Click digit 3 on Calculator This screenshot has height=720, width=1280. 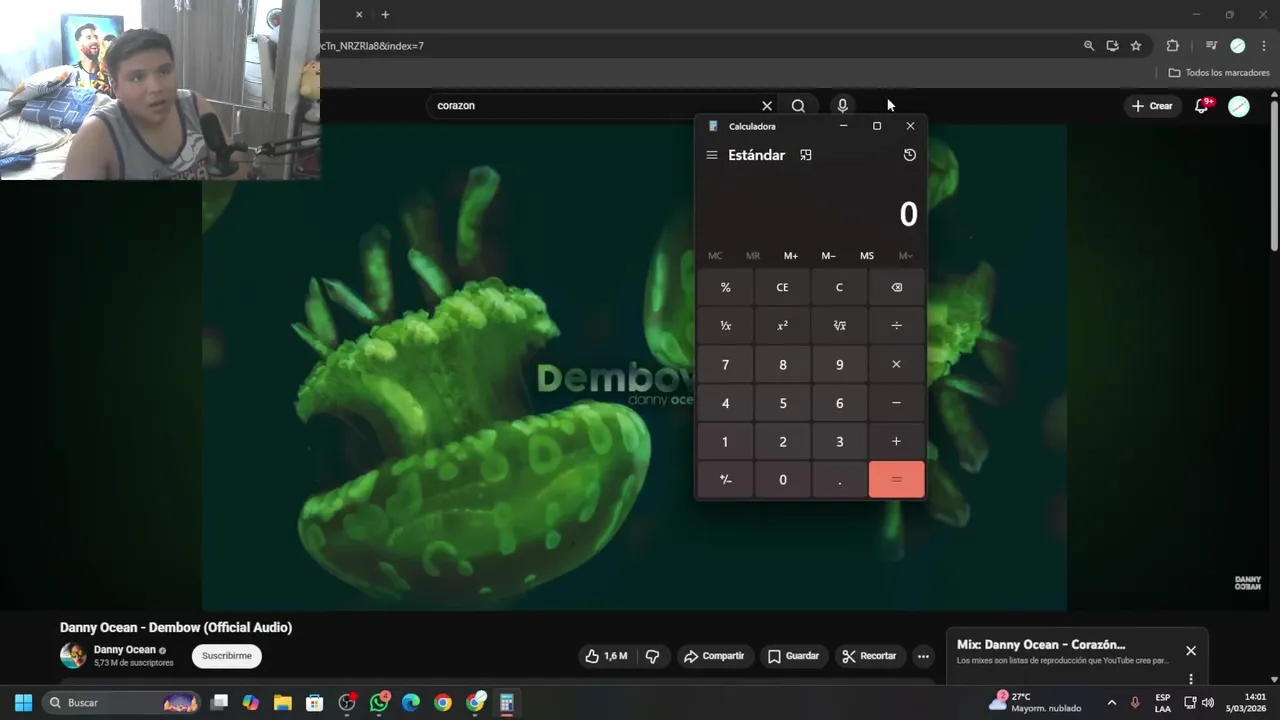click(839, 441)
